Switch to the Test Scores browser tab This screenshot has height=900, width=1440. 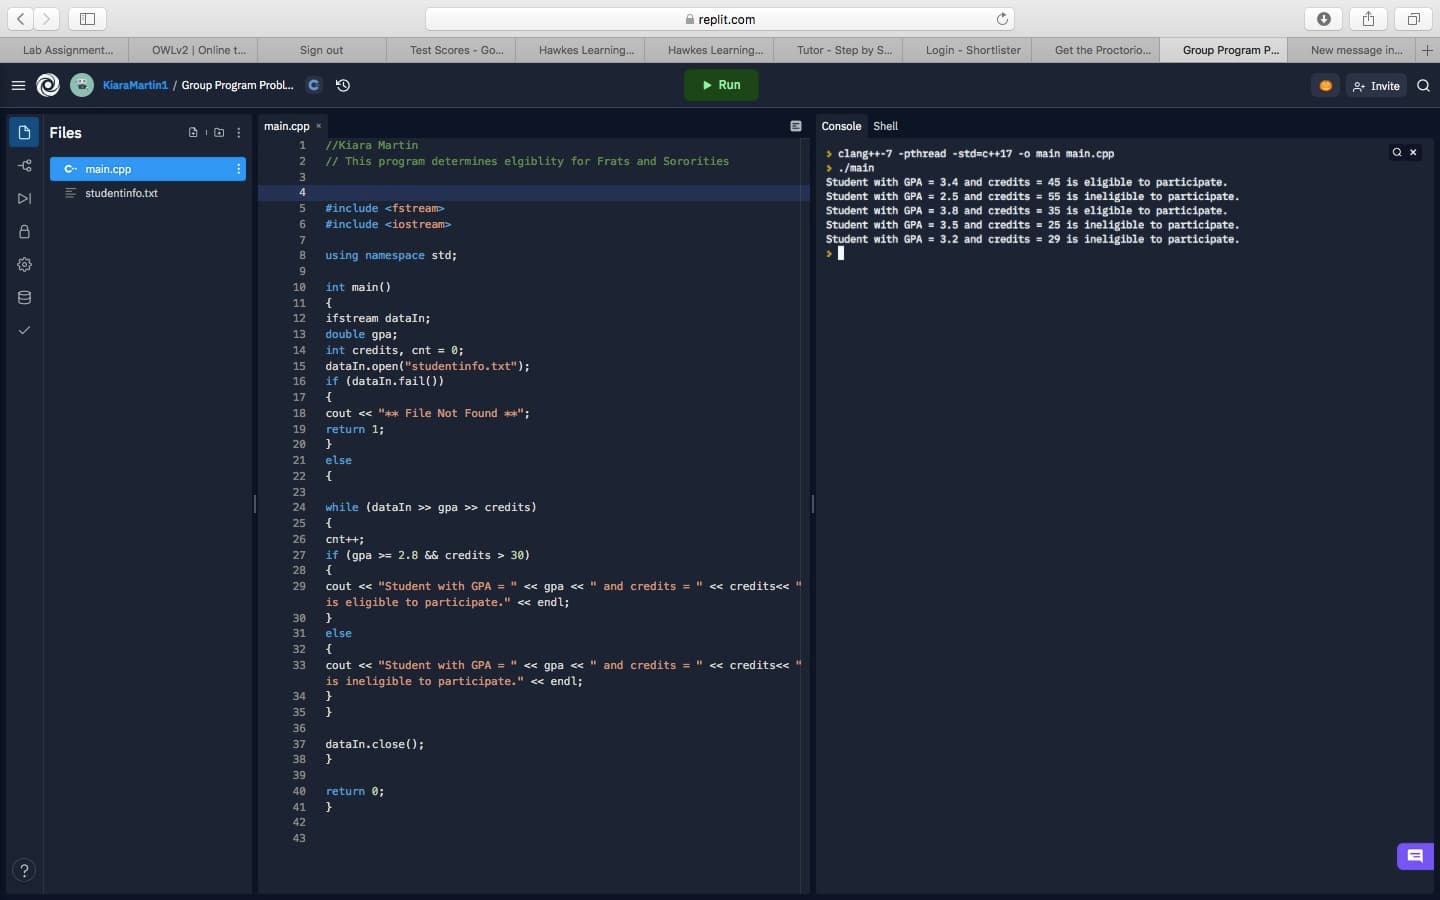pos(456,50)
